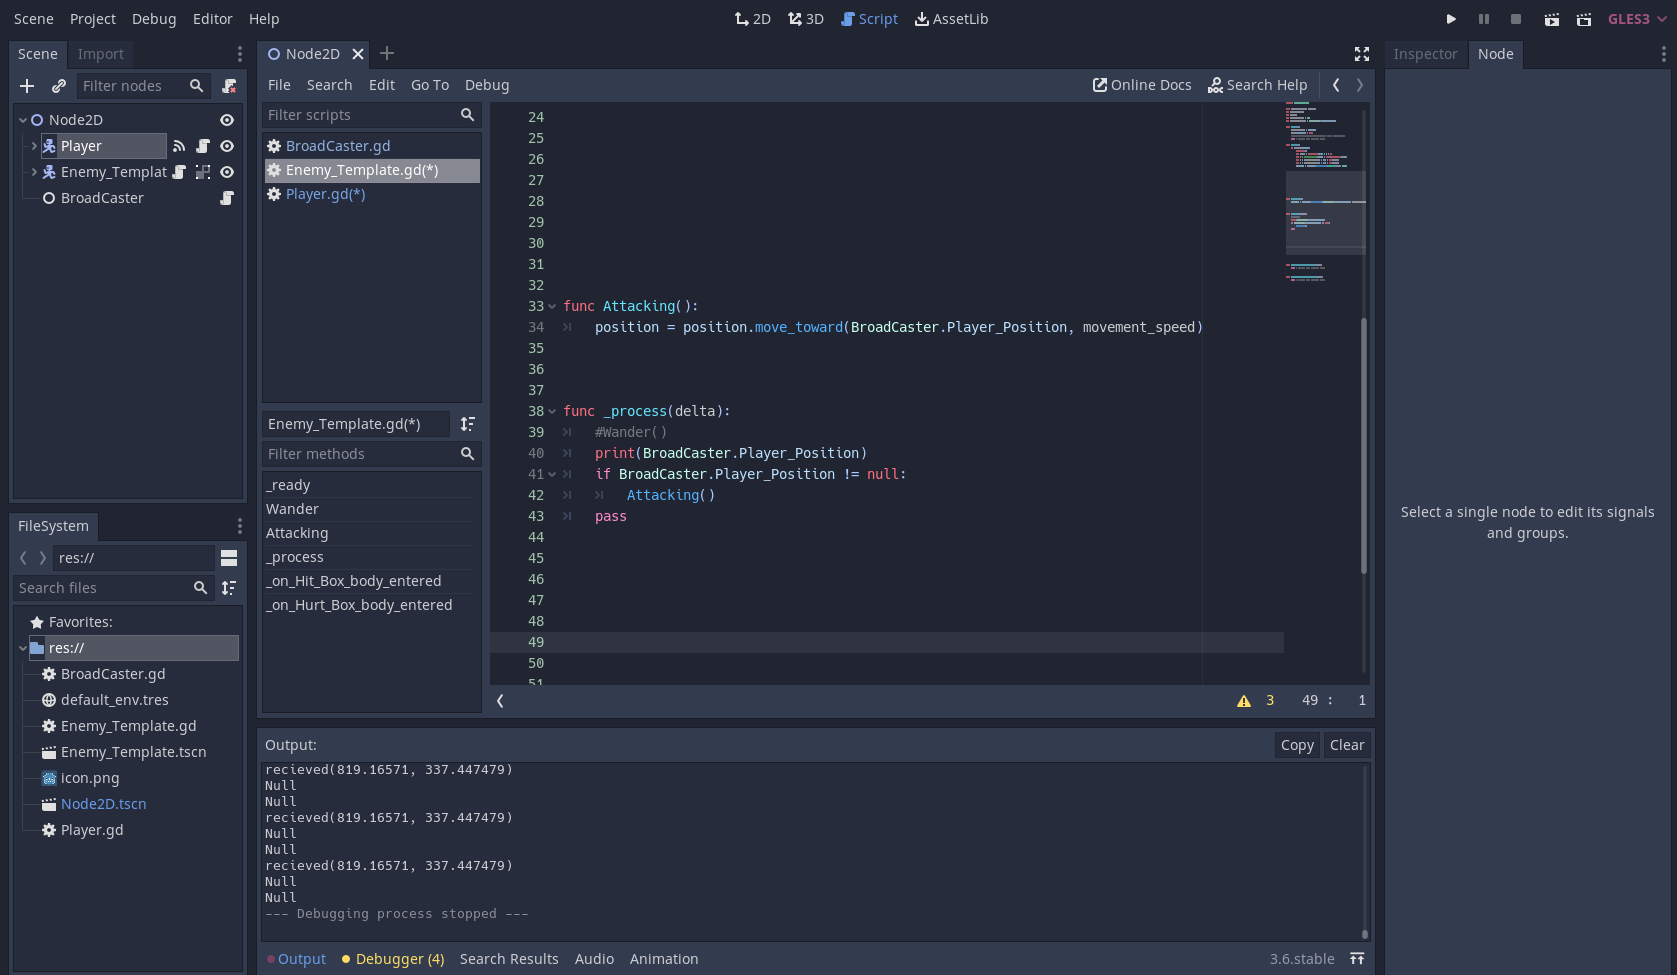Expand Player node children
The height and width of the screenshot is (975, 1677).
coord(34,146)
